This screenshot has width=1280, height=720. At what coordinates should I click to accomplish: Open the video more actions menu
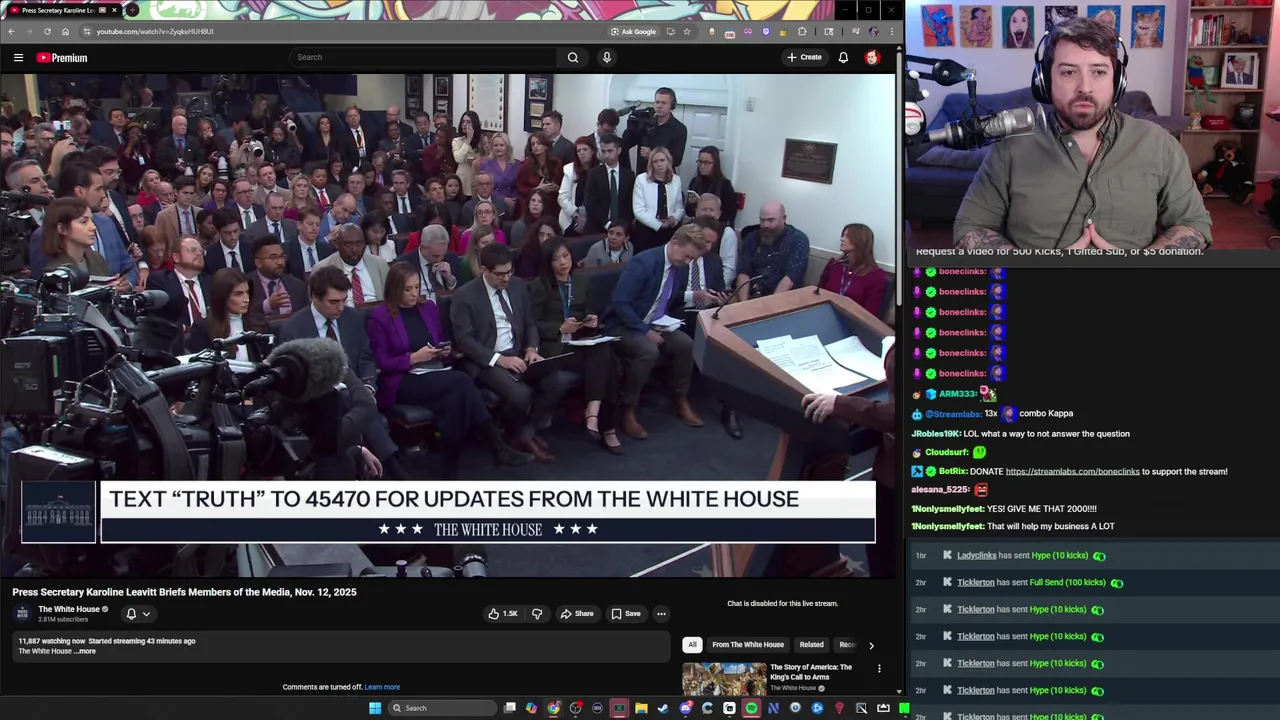(661, 614)
